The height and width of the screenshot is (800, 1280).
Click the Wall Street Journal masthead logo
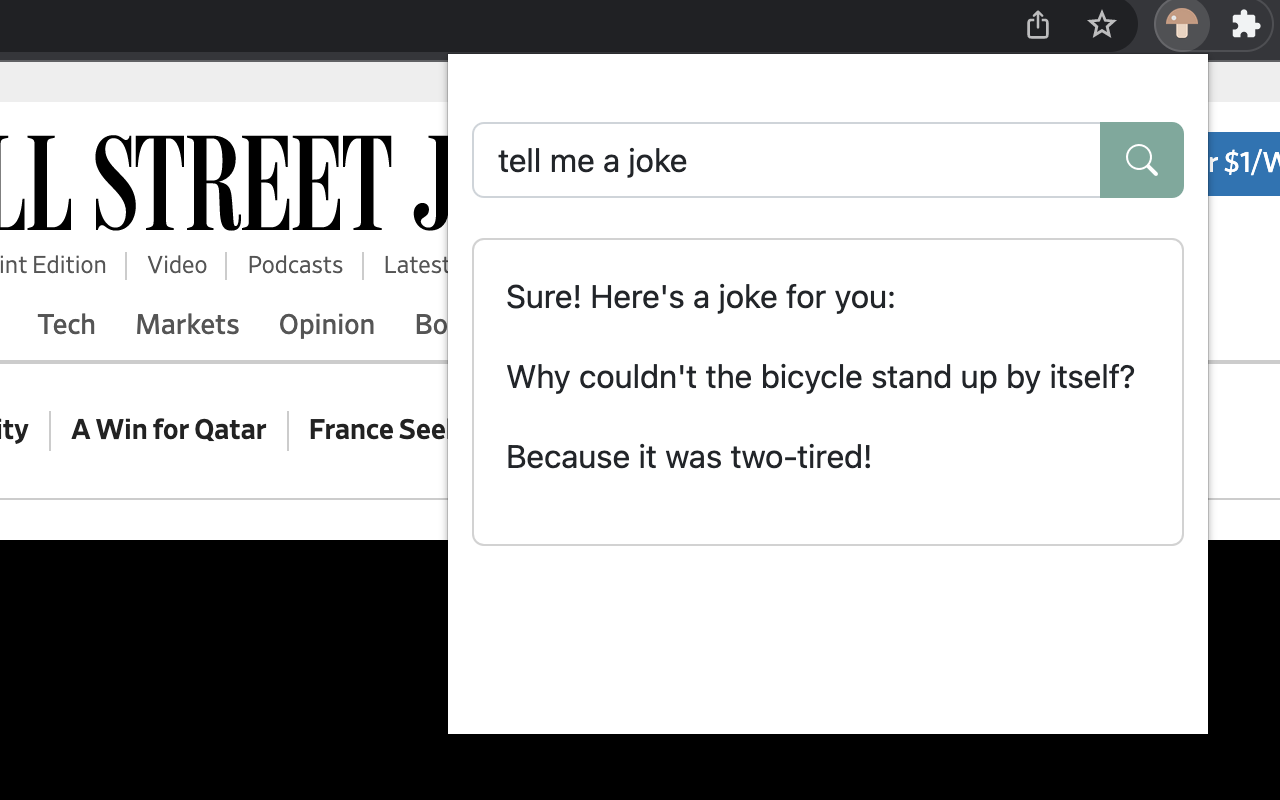tap(220, 180)
